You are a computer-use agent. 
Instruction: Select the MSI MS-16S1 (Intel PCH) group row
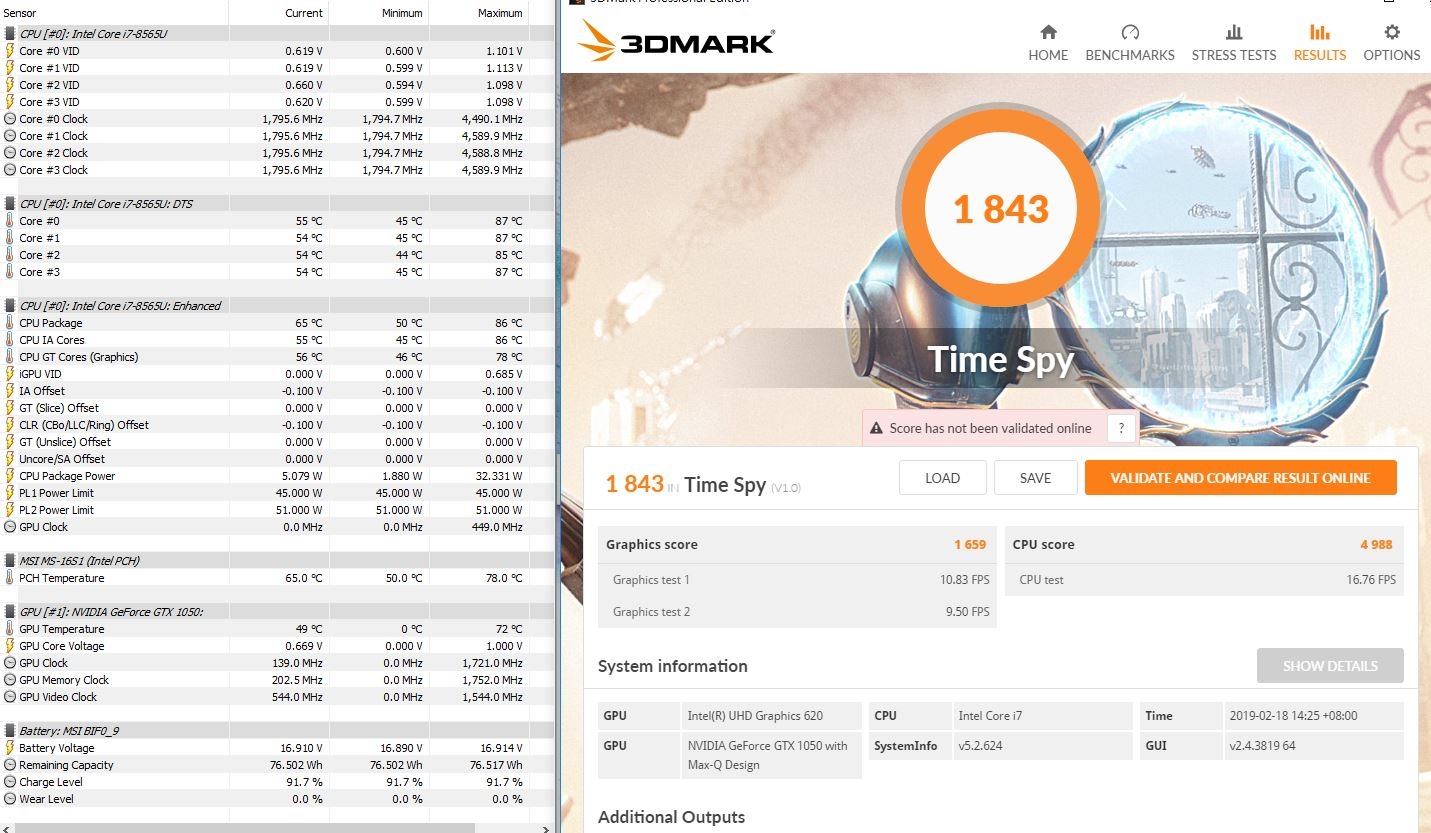277,560
